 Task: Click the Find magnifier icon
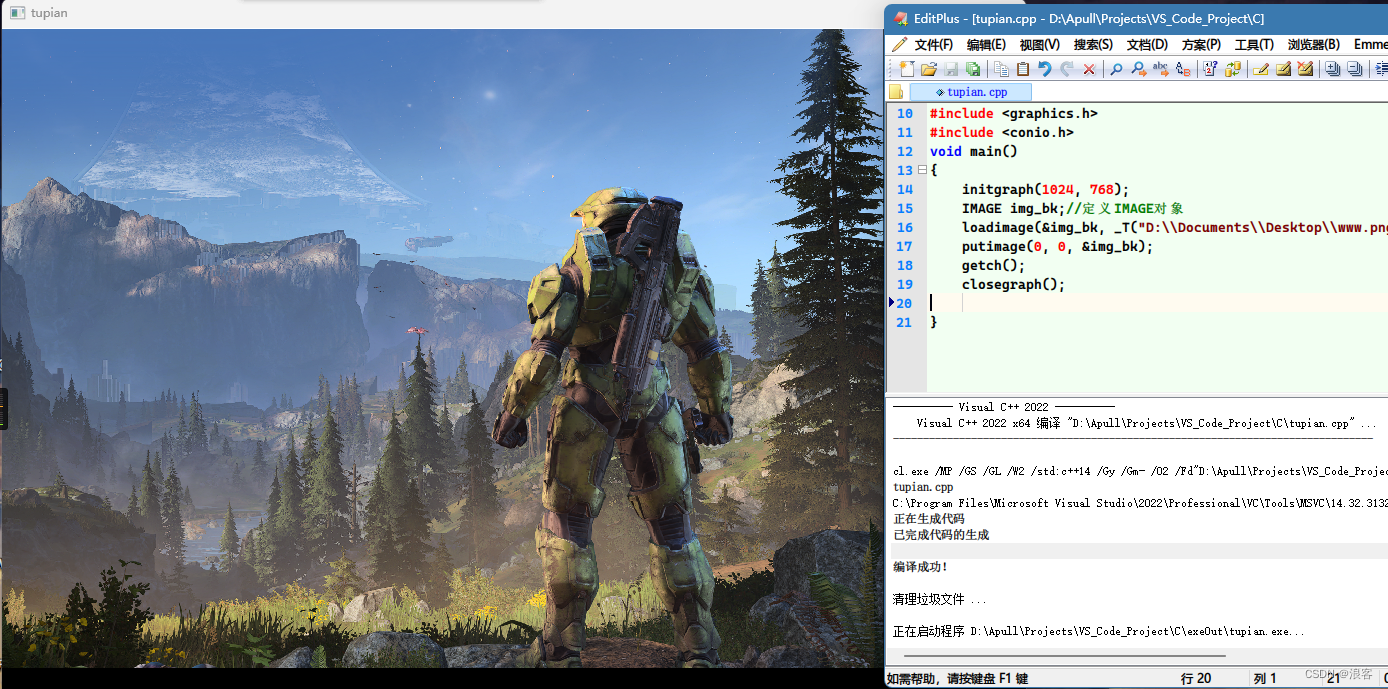[1117, 69]
